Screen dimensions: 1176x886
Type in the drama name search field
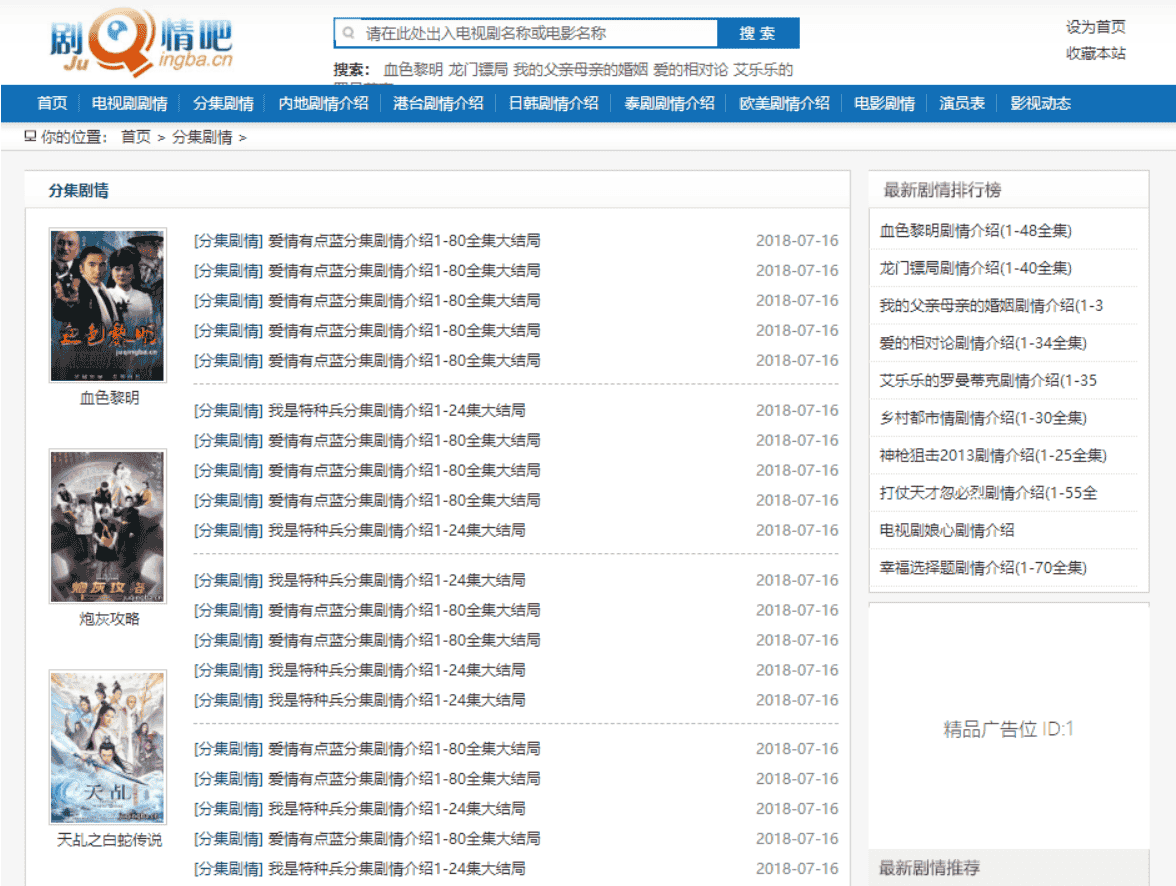[x=535, y=33]
